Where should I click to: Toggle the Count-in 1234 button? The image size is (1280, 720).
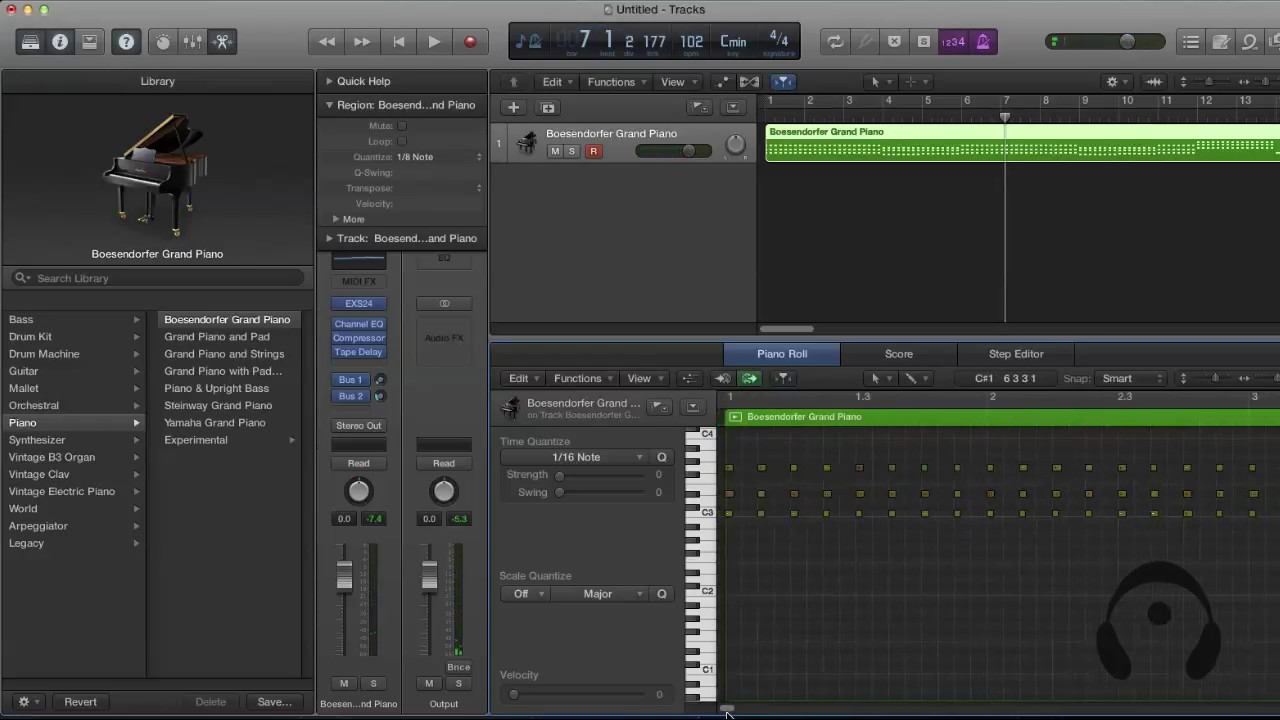pyautogui.click(x=953, y=42)
